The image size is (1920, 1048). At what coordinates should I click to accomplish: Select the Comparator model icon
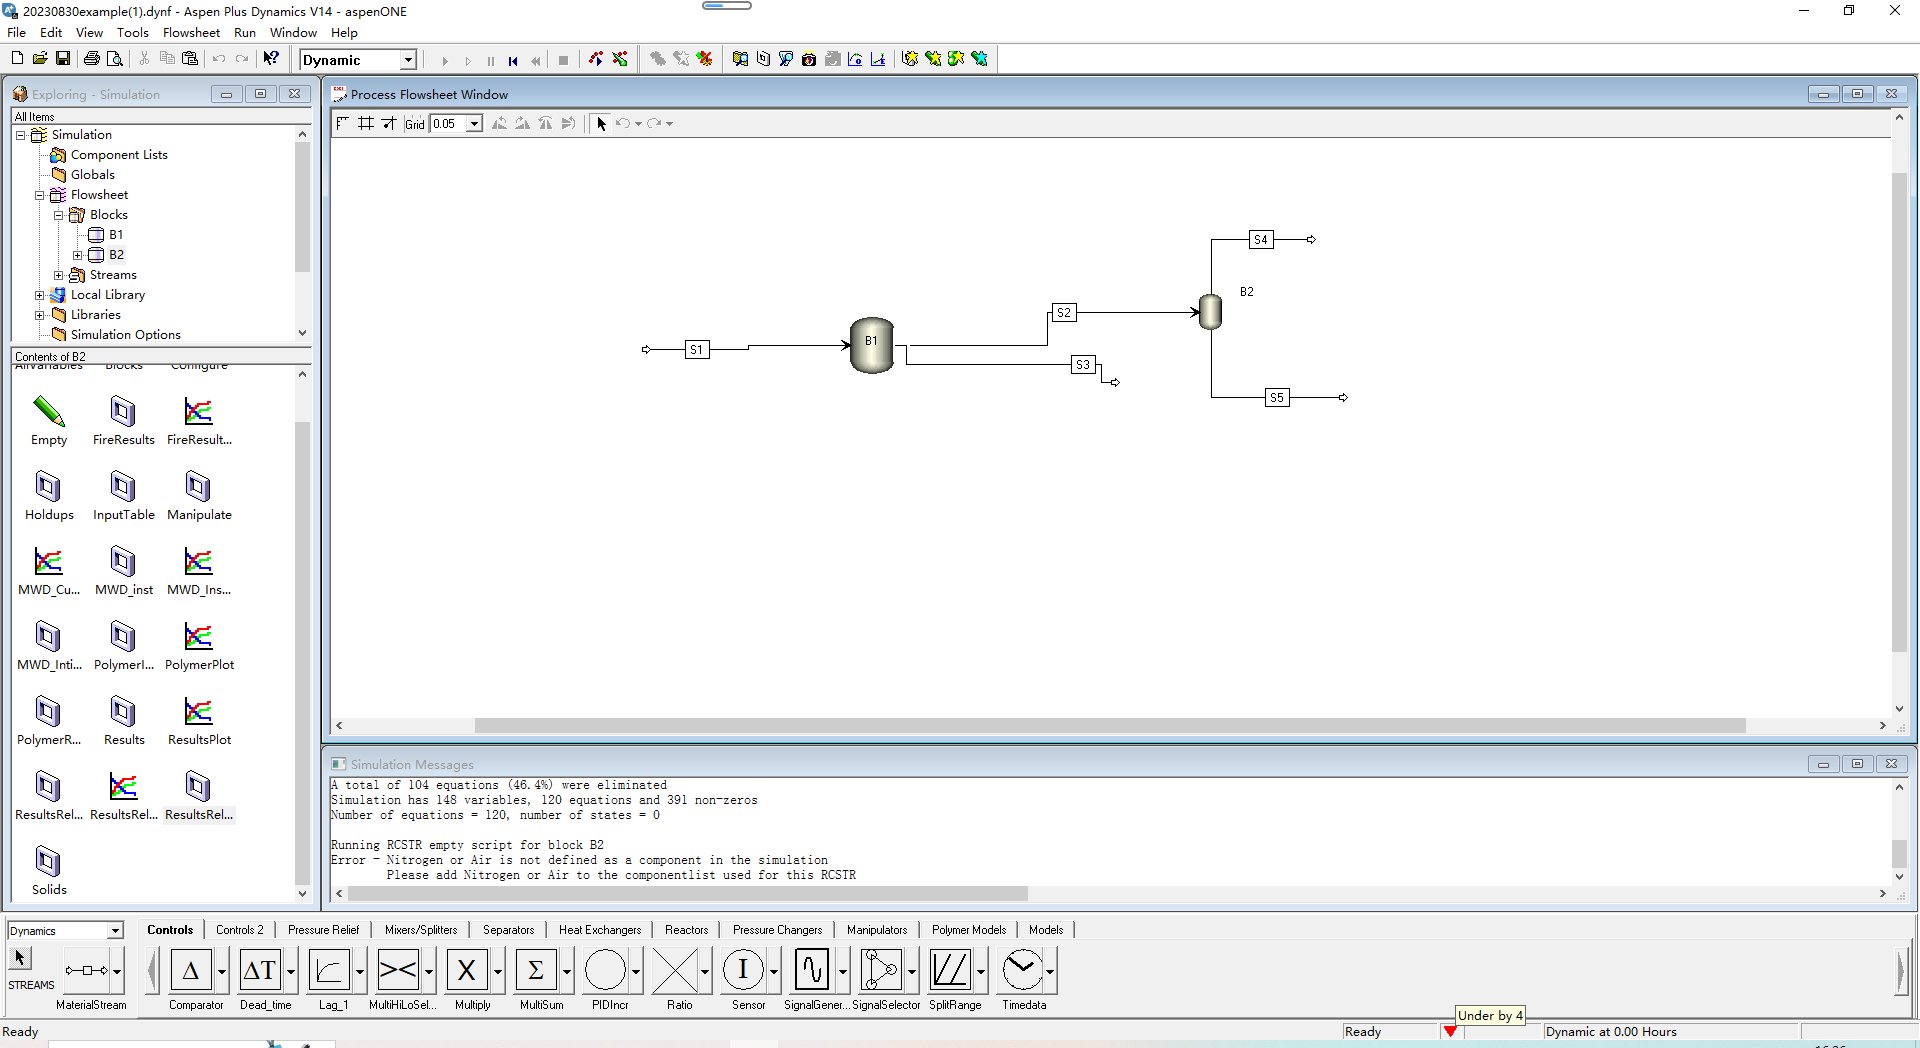coord(190,971)
